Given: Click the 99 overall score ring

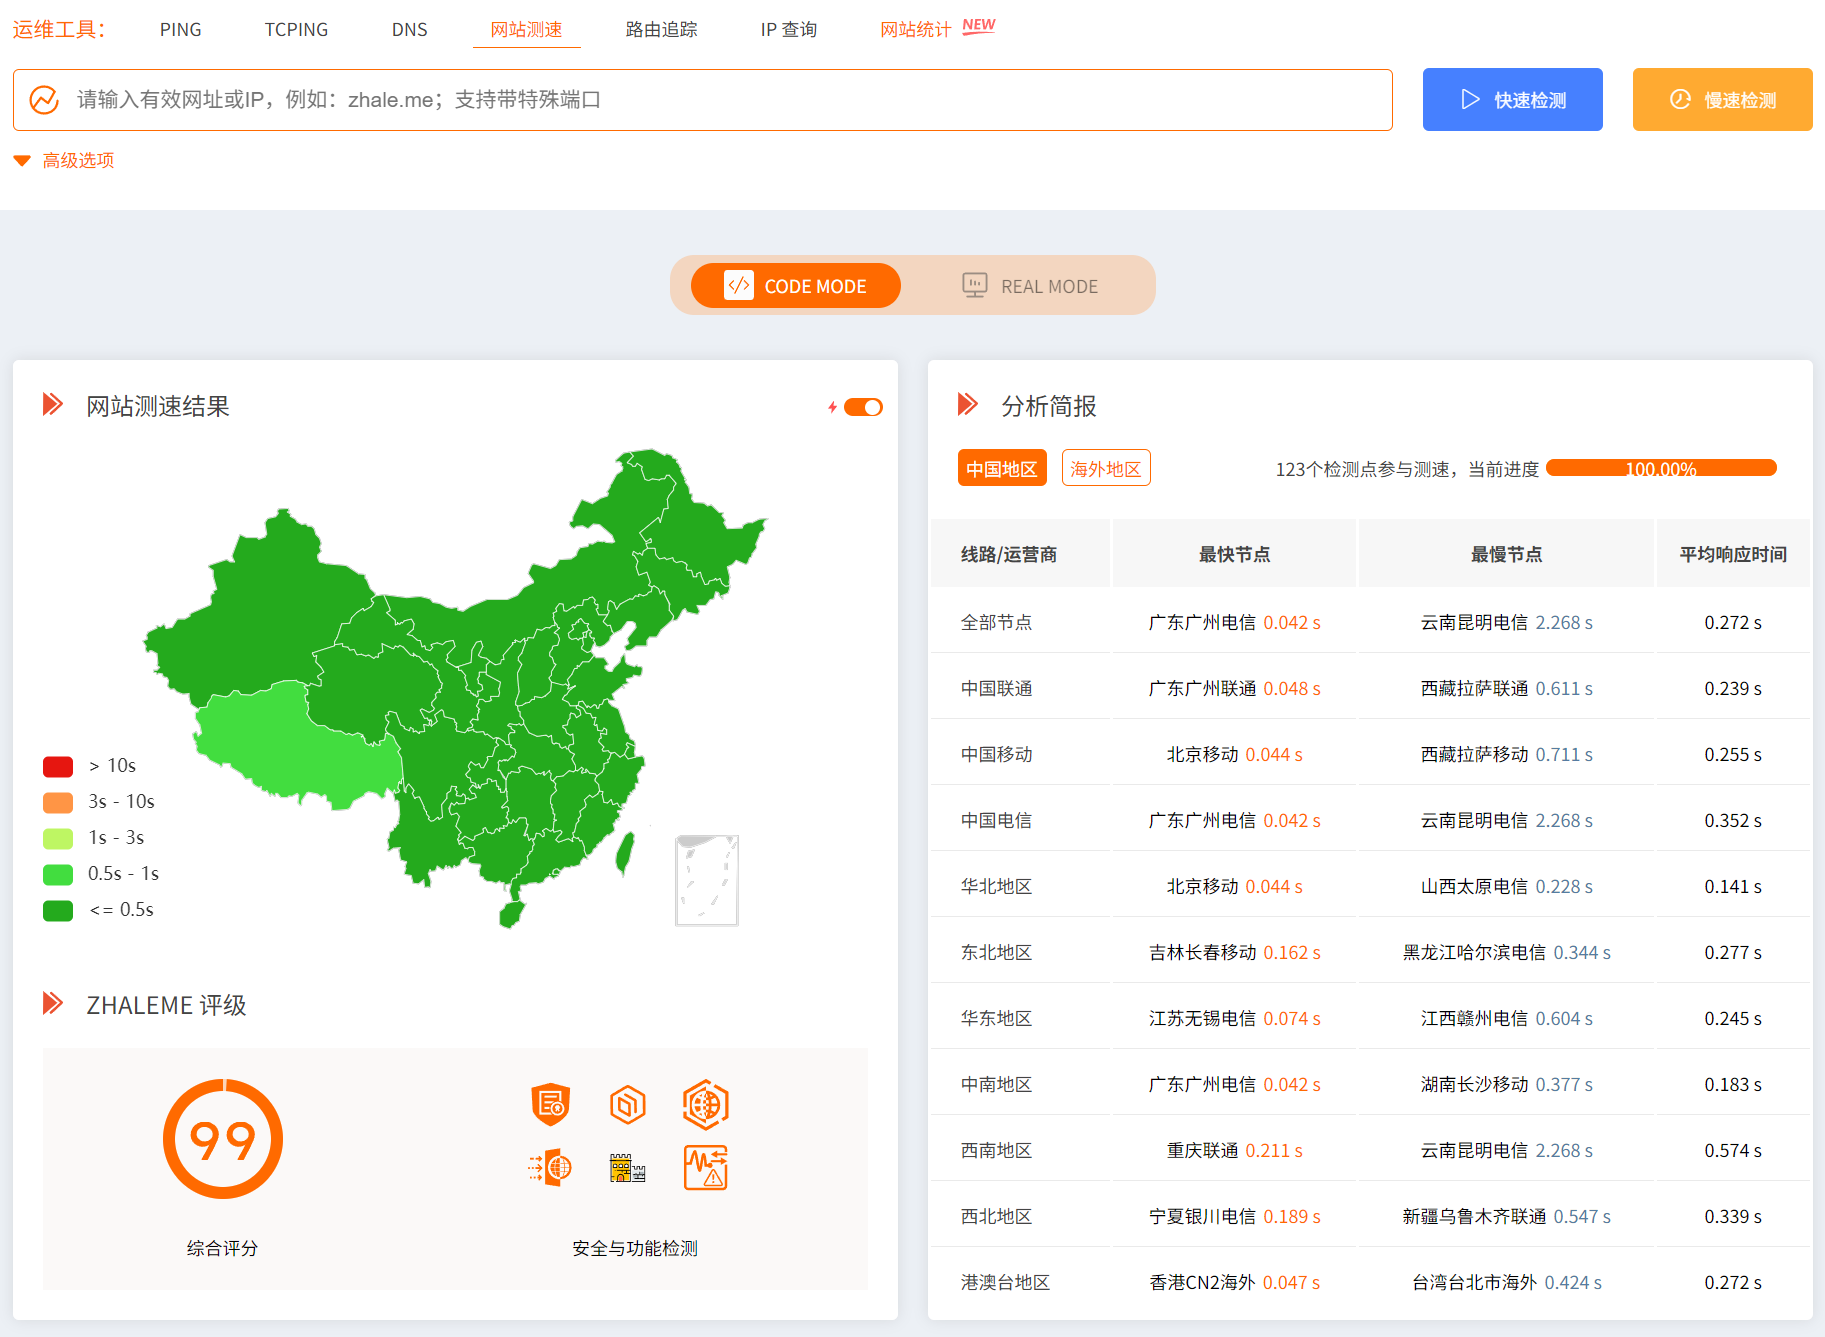Looking at the screenshot, I should tap(223, 1139).
